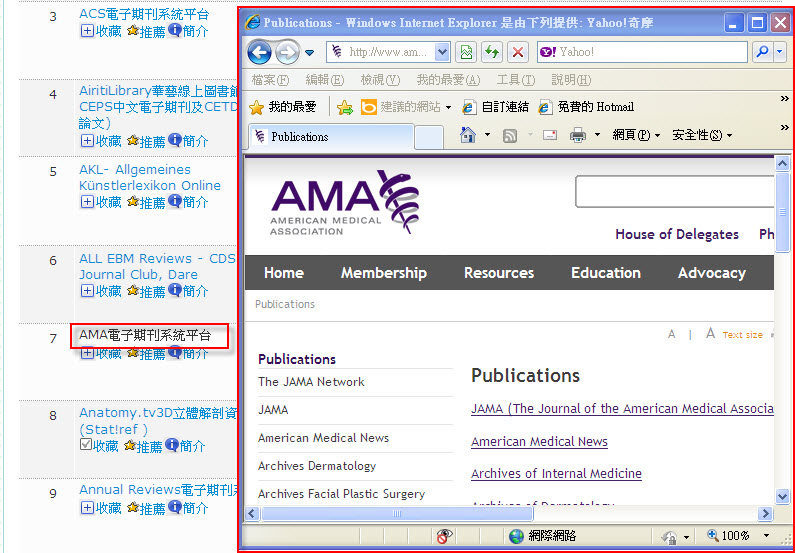
Task: Open the Home navigation item
Action: coord(284,273)
